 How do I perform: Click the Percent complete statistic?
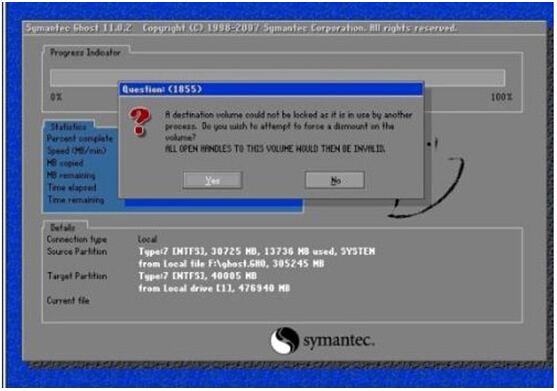80,139
